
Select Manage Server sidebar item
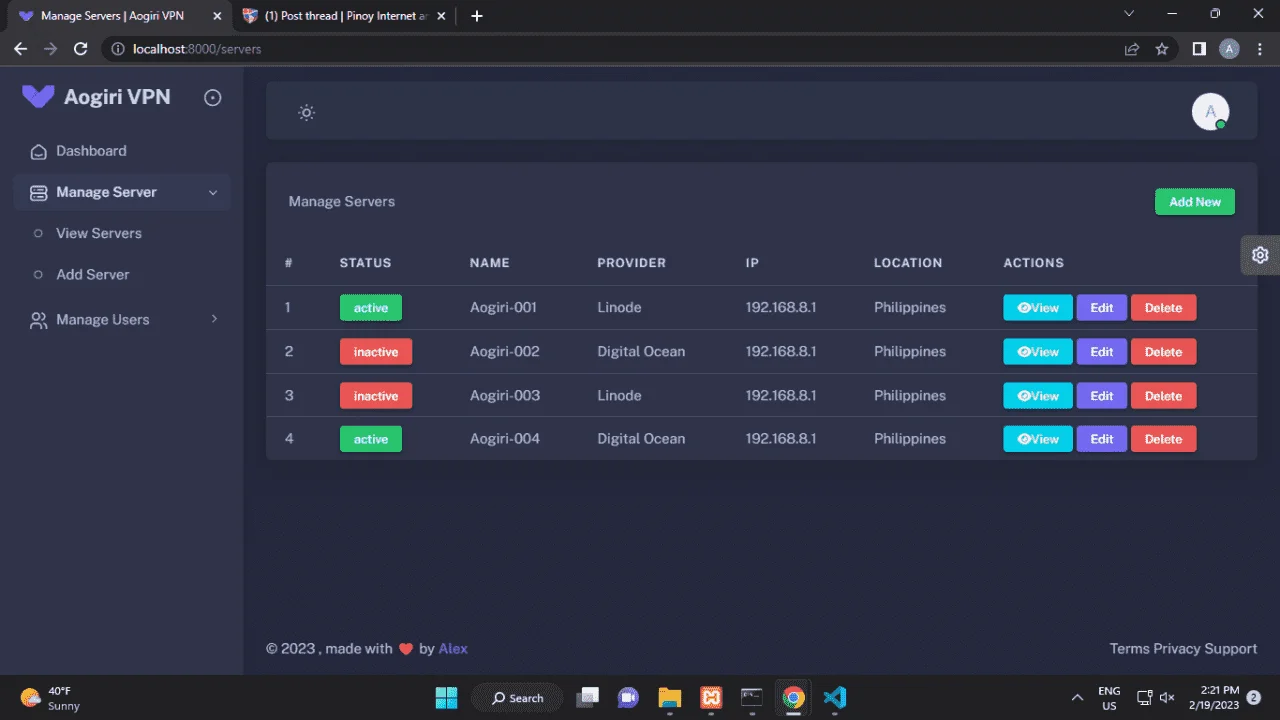(x=122, y=192)
